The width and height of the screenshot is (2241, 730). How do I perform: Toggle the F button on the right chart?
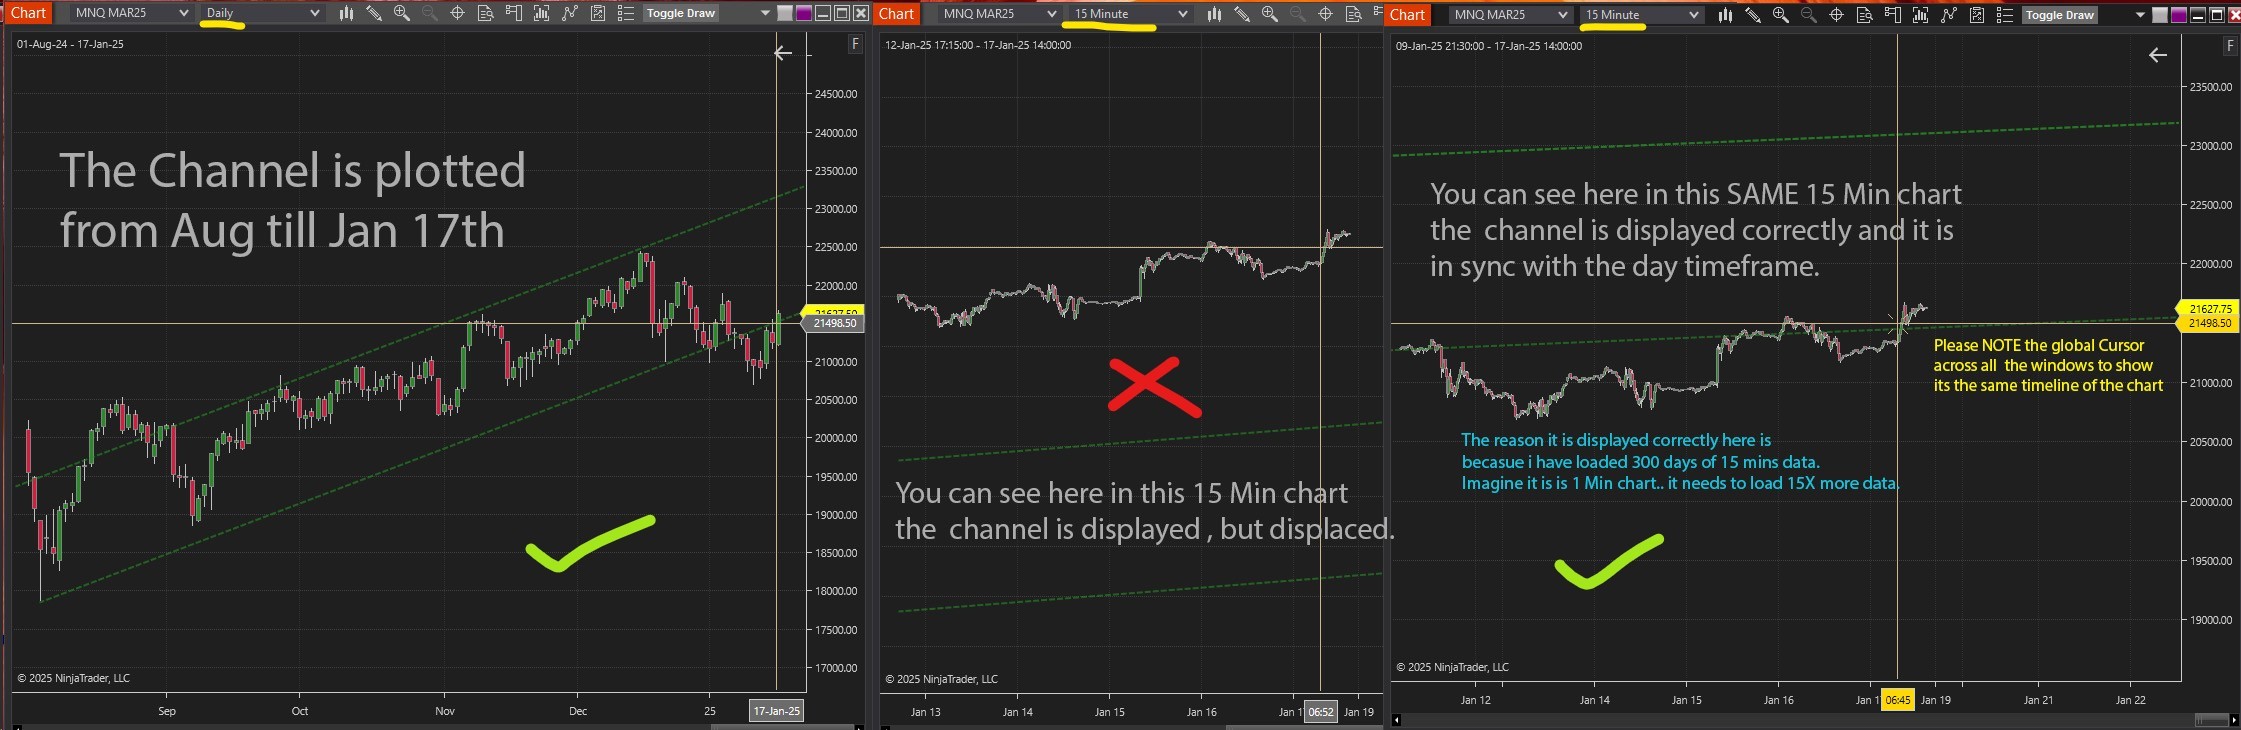click(2230, 46)
